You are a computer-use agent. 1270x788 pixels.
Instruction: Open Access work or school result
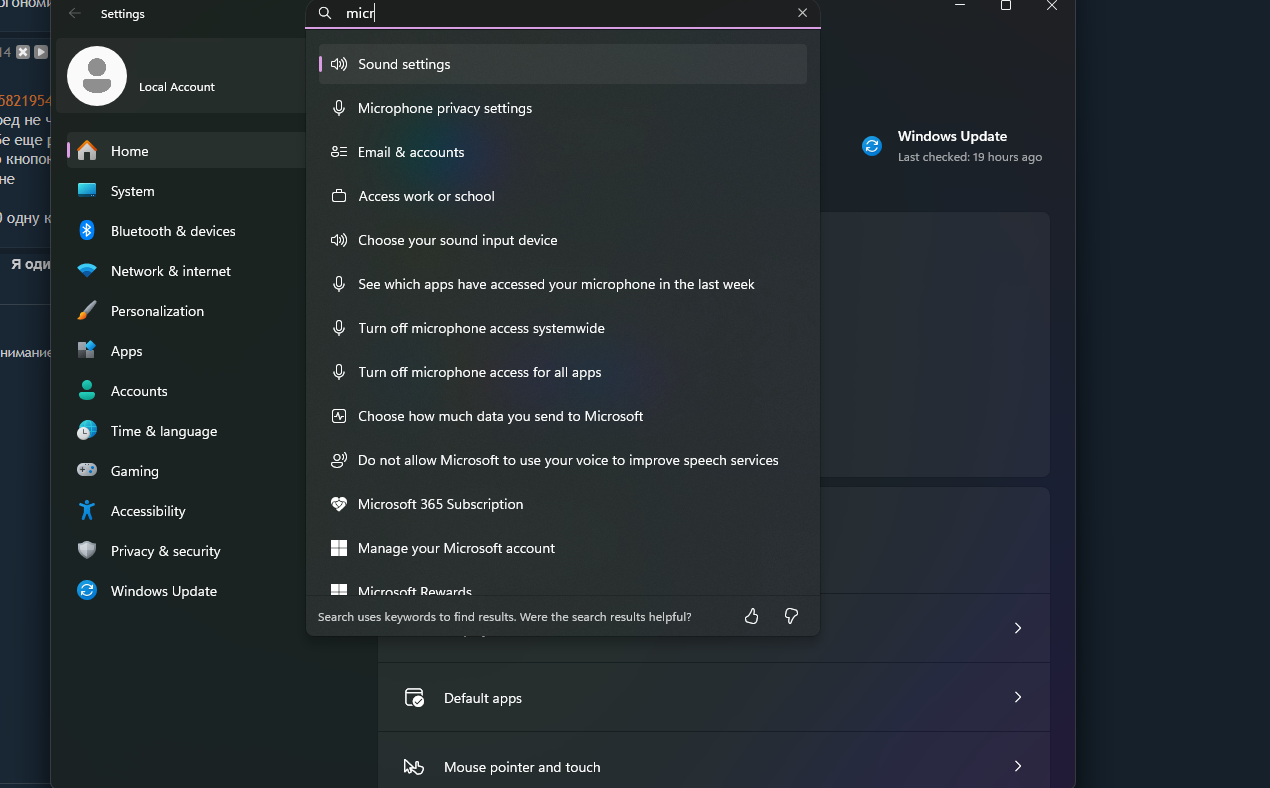[563, 196]
